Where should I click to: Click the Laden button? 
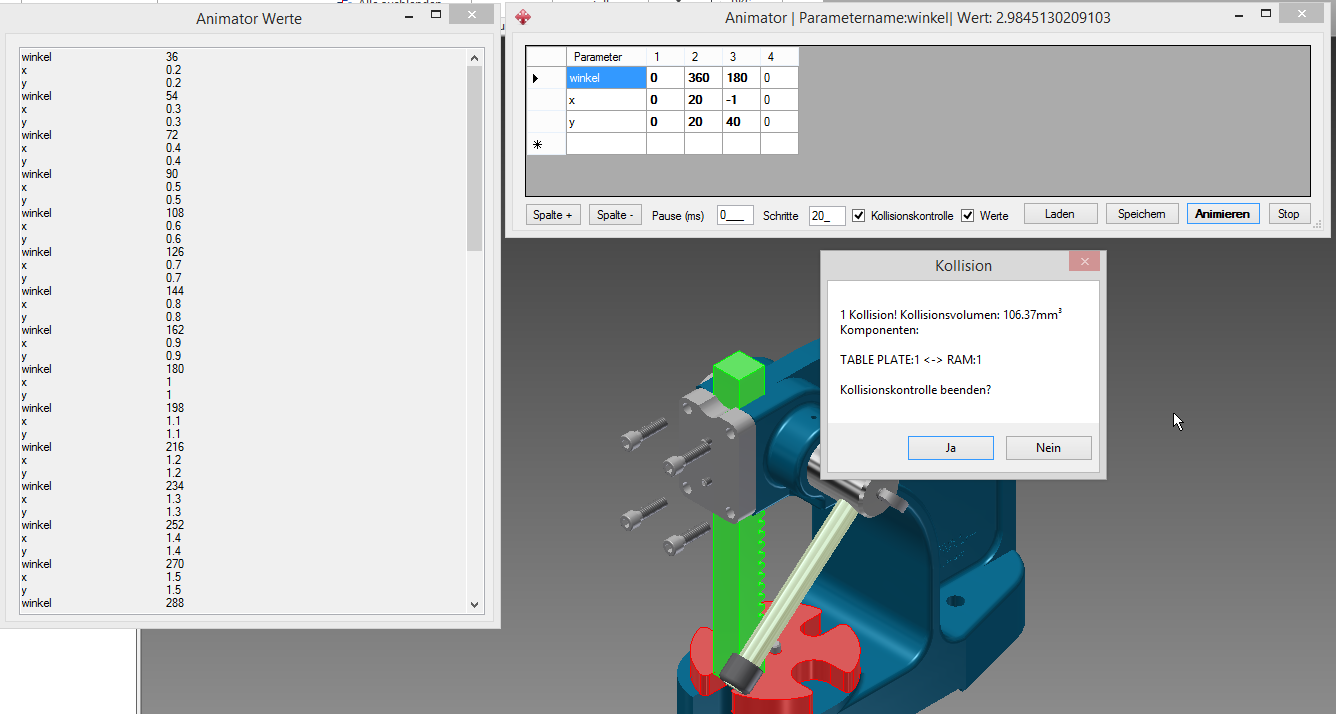pyautogui.click(x=1060, y=214)
